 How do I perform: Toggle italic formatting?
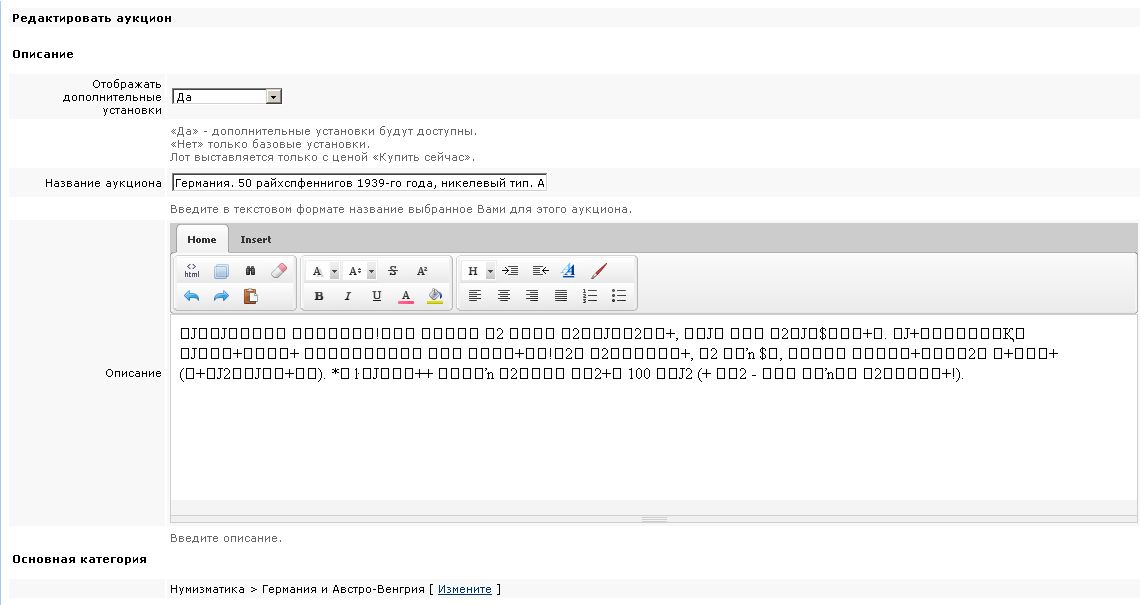(348, 296)
